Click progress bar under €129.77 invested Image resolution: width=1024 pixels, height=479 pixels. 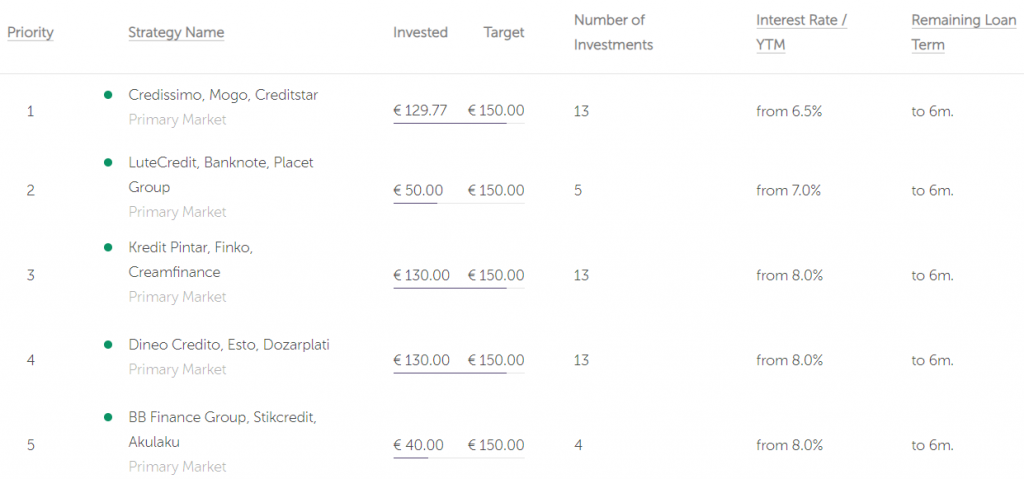click(458, 123)
